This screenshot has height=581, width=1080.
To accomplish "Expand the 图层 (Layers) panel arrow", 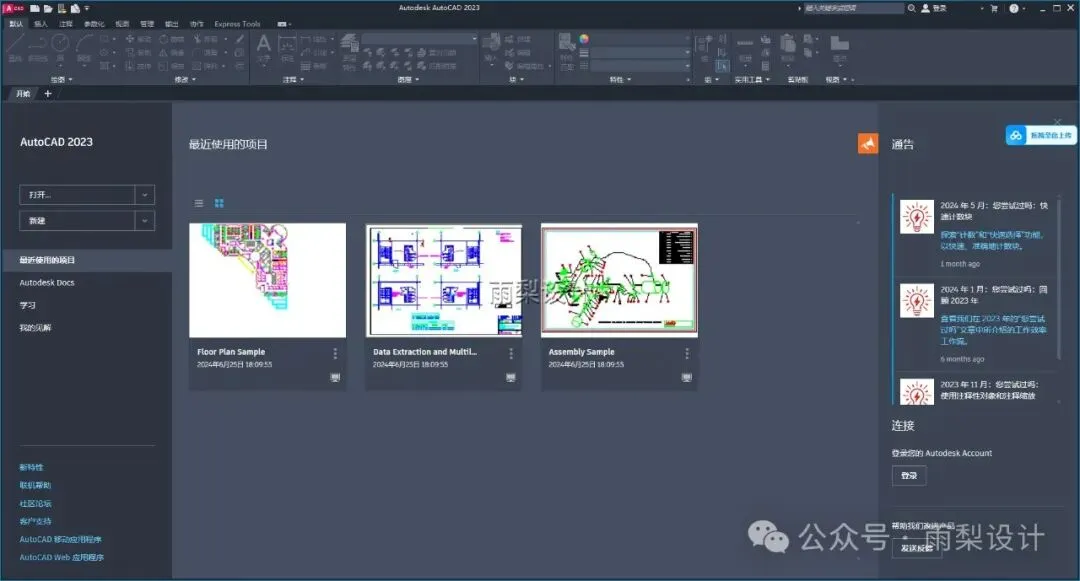I will (417, 80).
